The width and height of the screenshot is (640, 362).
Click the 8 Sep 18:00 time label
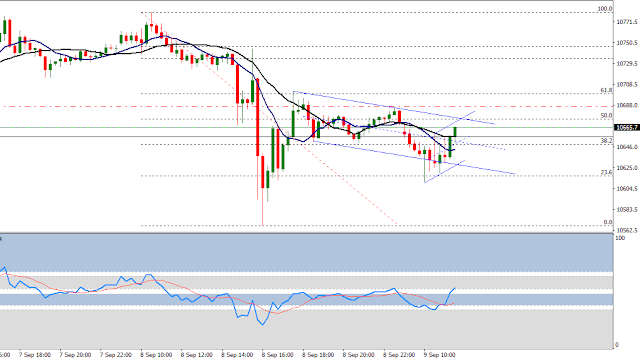[x=318, y=355]
